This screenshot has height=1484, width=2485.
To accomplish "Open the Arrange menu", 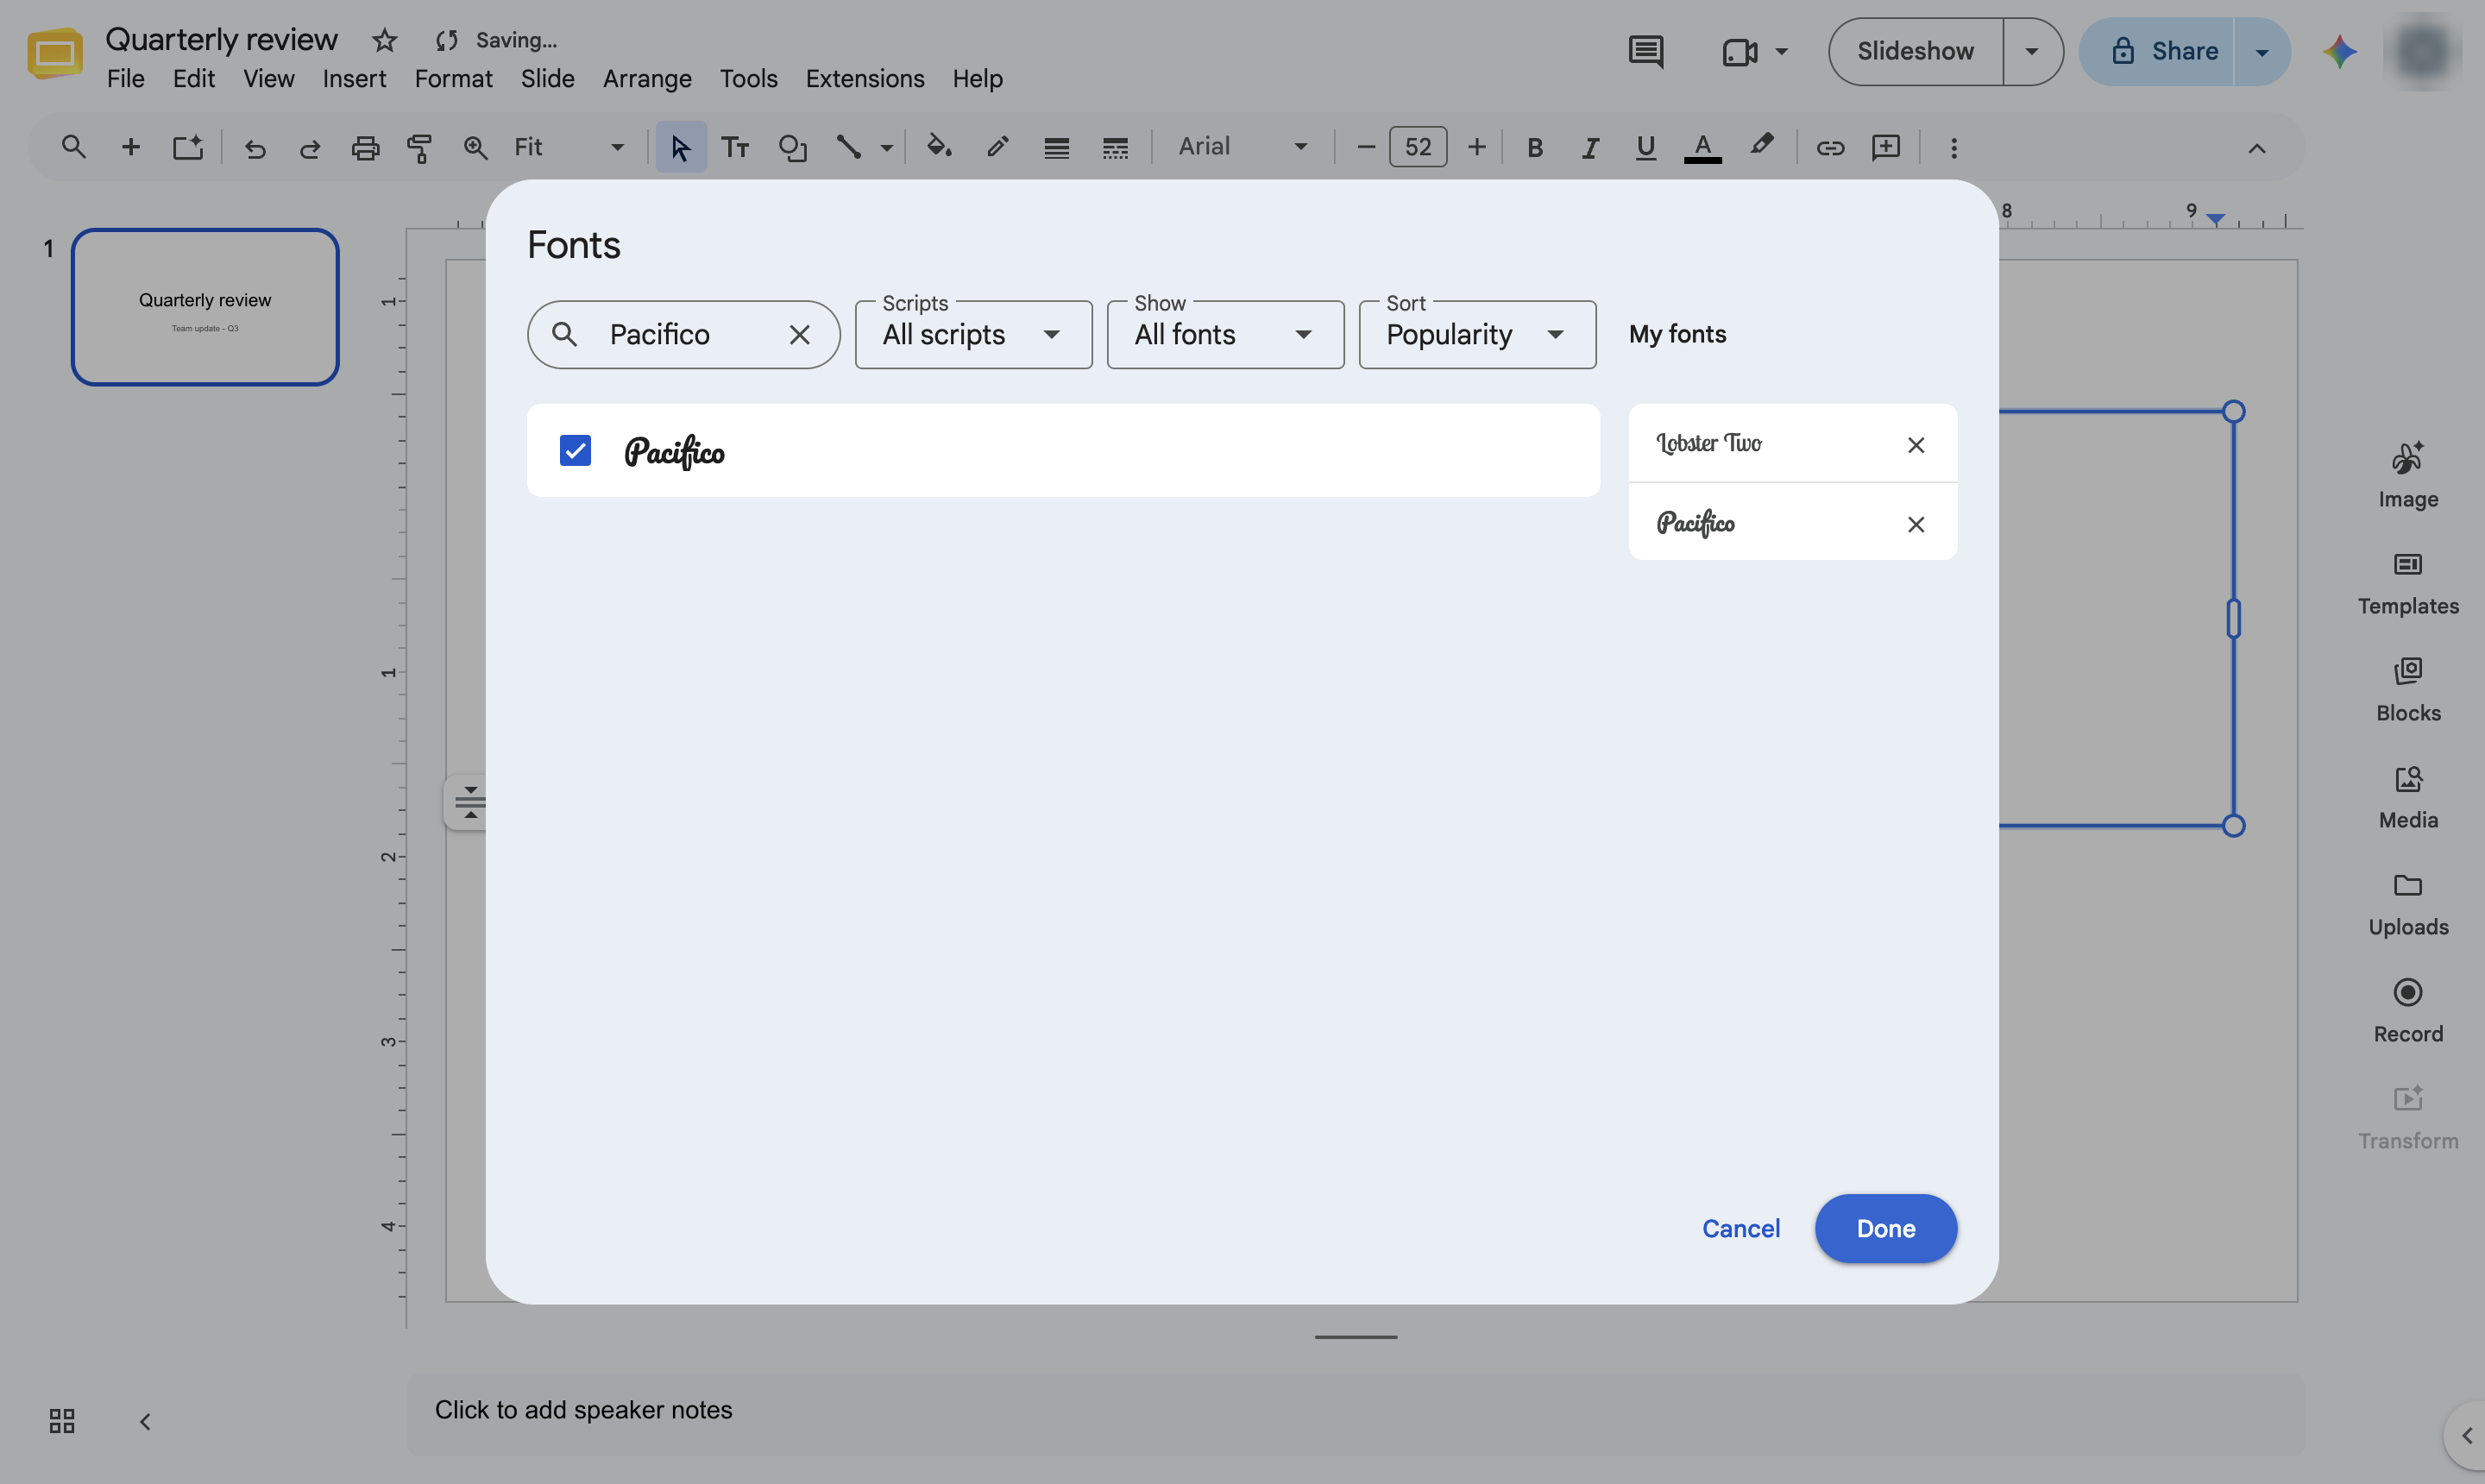I will coord(647,78).
